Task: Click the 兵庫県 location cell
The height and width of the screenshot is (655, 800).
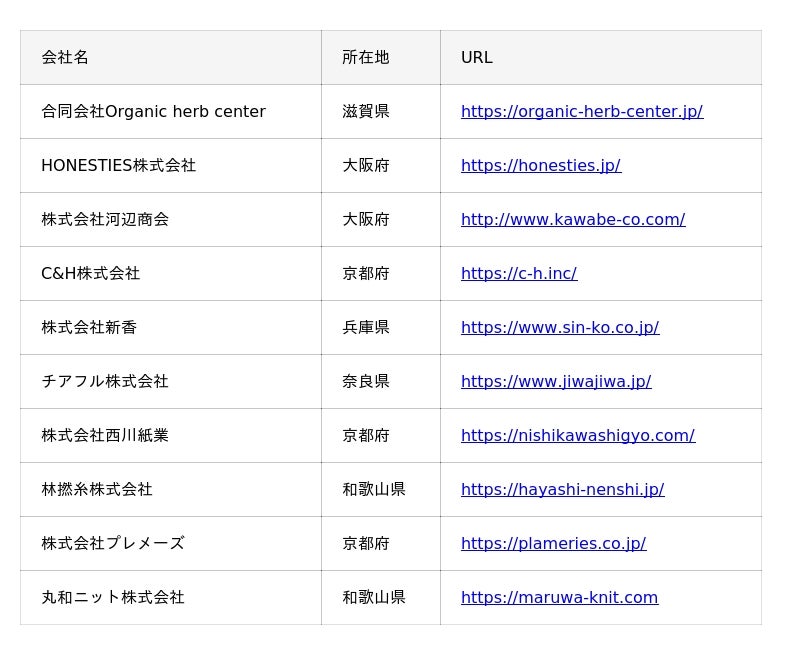Action: point(365,328)
